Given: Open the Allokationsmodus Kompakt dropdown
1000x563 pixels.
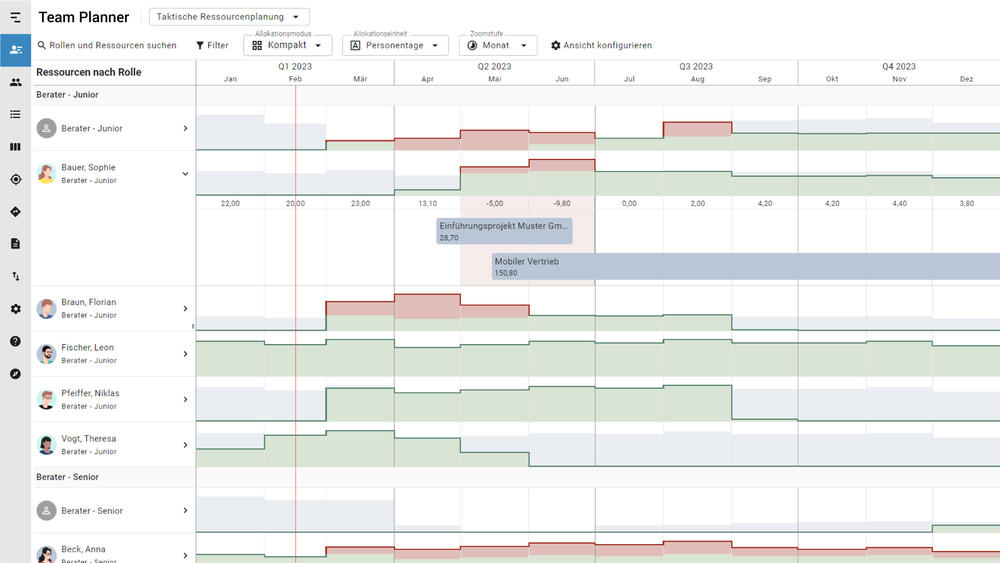Looking at the screenshot, I should 288,45.
